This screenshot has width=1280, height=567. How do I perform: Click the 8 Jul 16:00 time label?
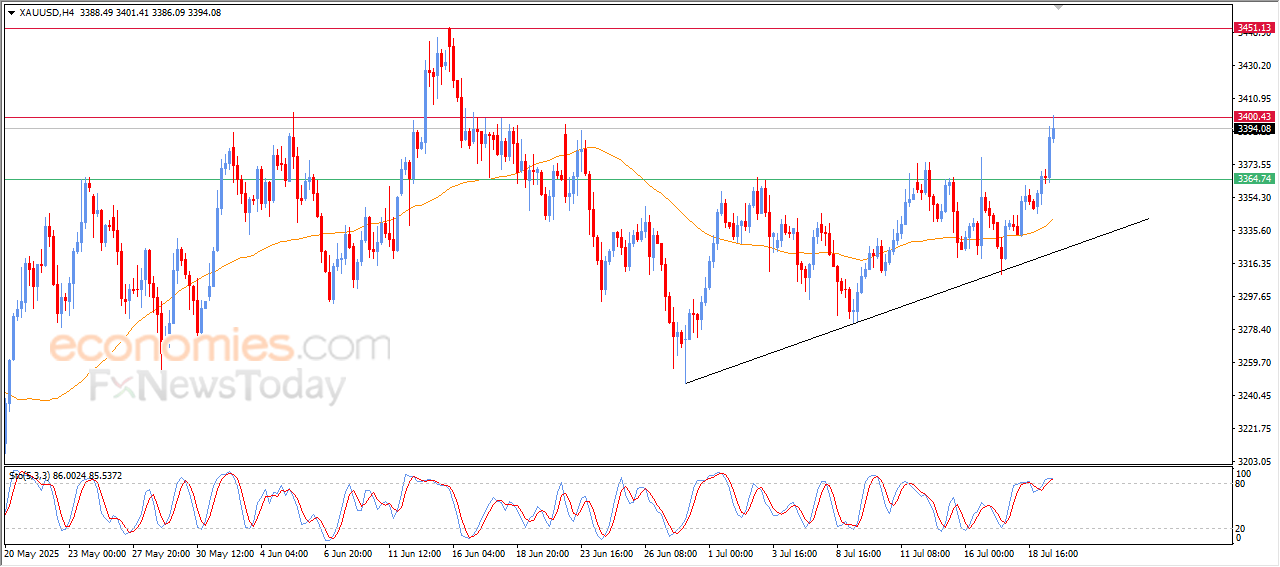click(x=861, y=553)
